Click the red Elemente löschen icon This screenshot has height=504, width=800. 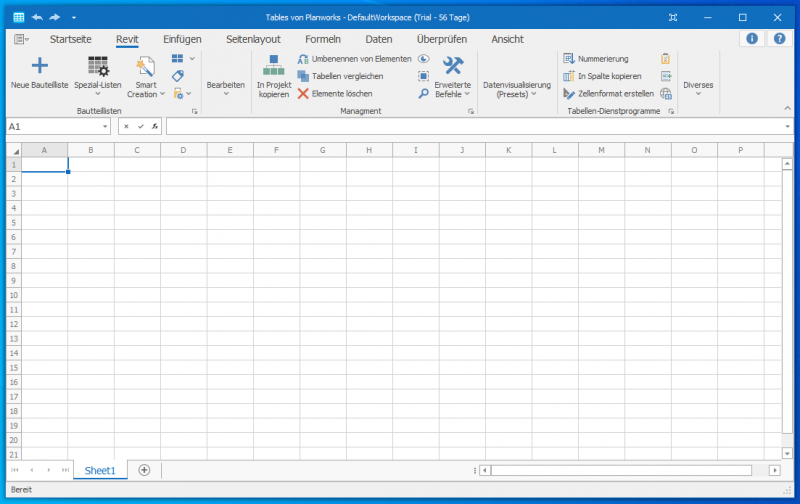(303, 93)
